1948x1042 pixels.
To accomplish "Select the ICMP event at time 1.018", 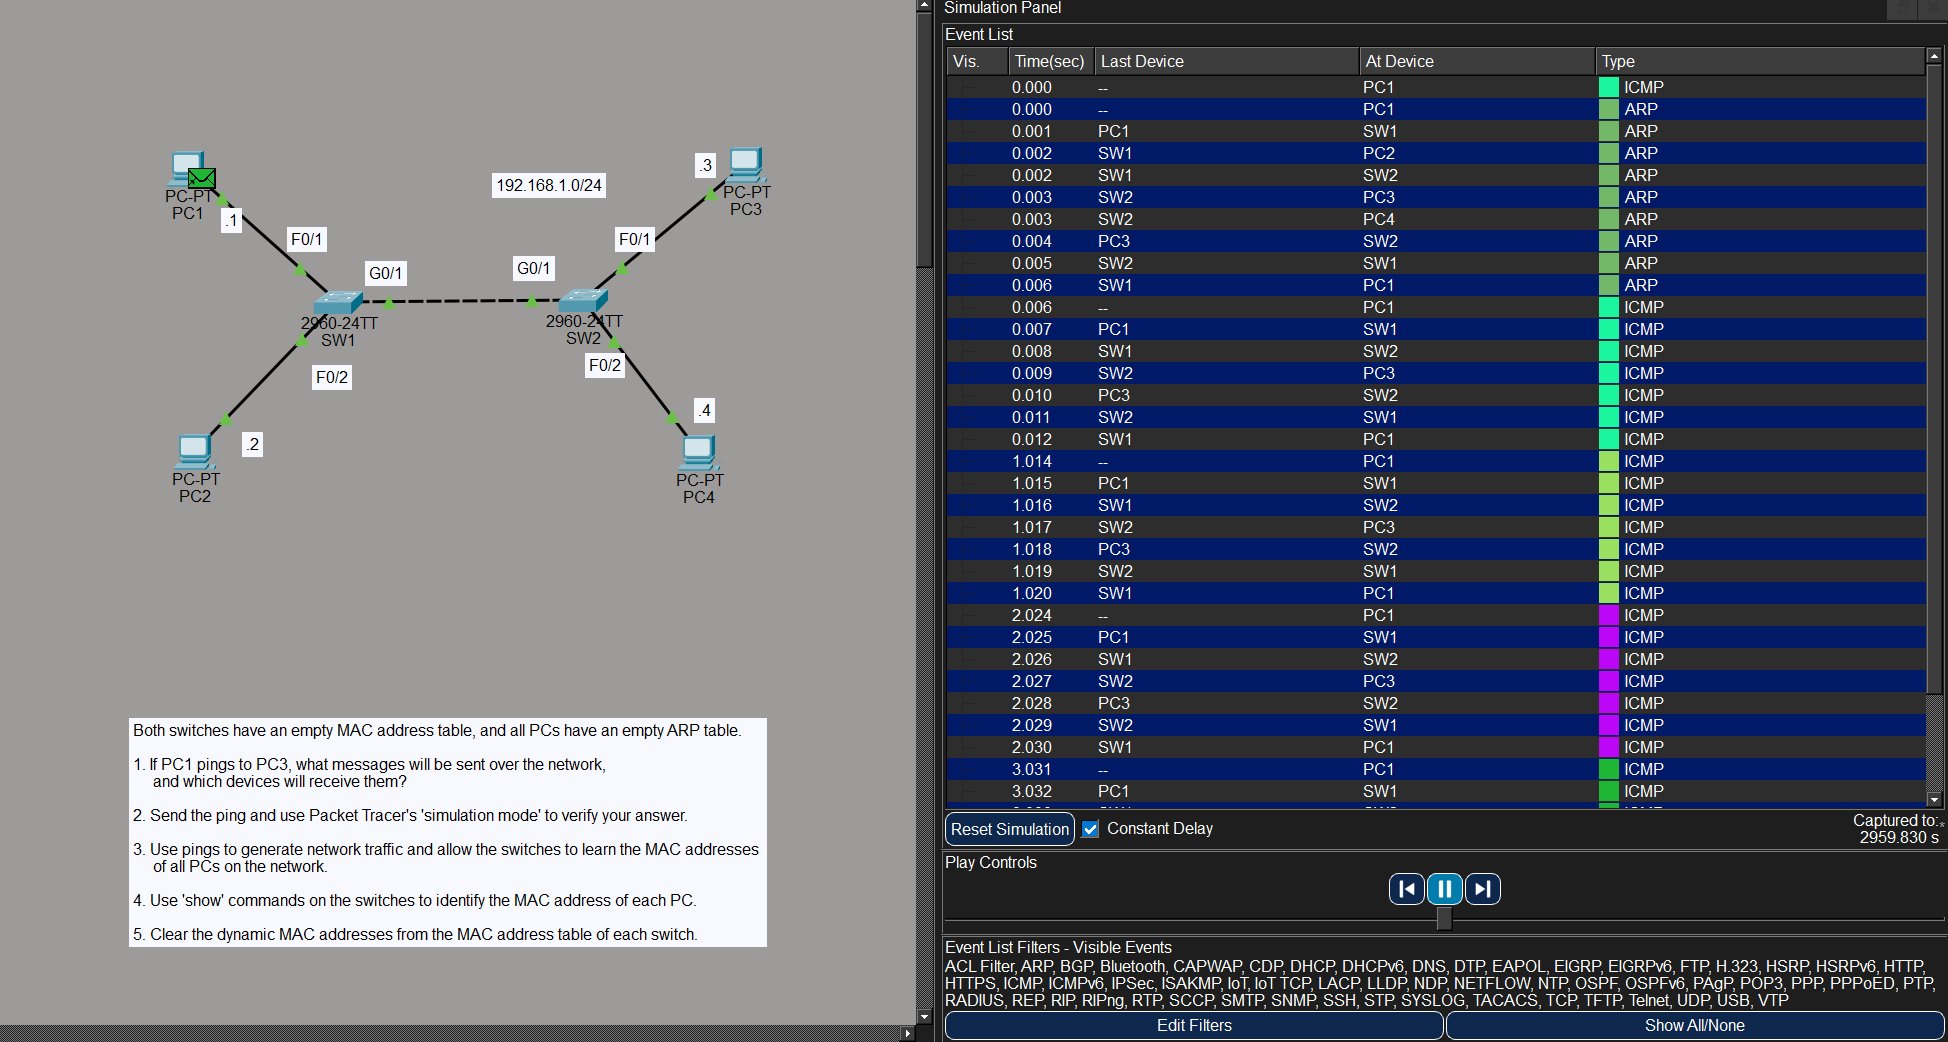I will 1436,549.
